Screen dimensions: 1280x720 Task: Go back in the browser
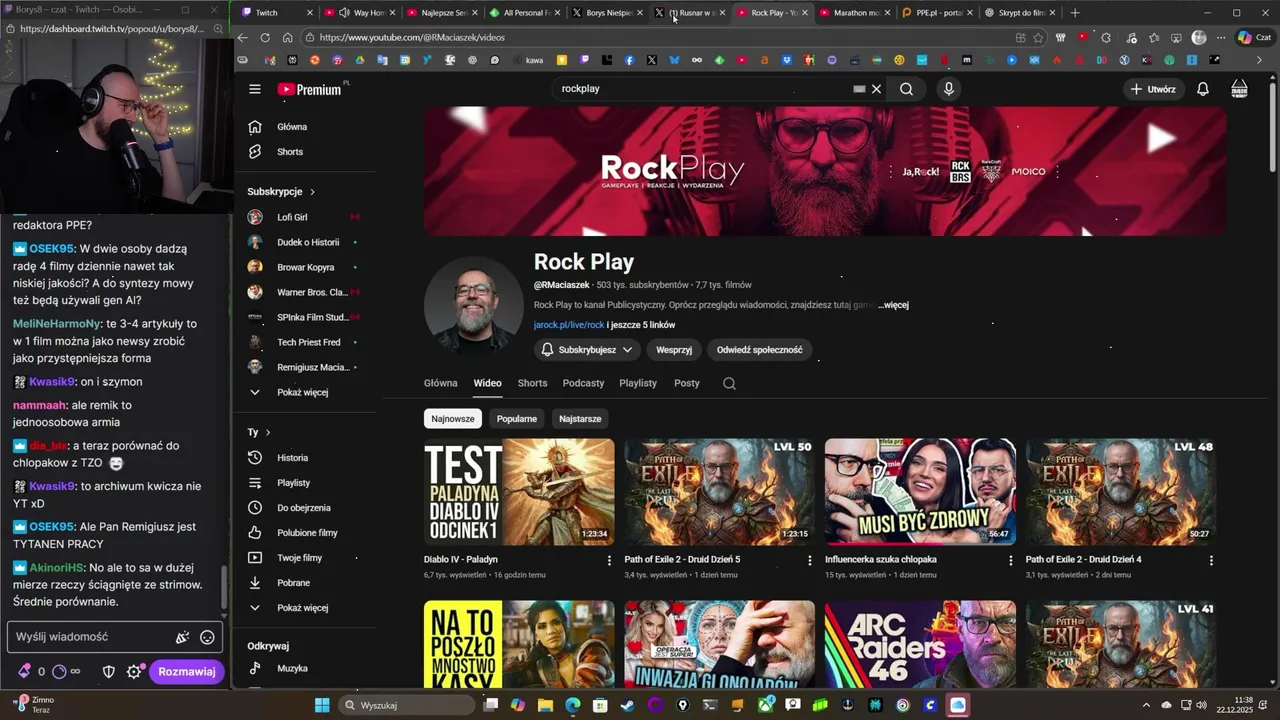(242, 37)
